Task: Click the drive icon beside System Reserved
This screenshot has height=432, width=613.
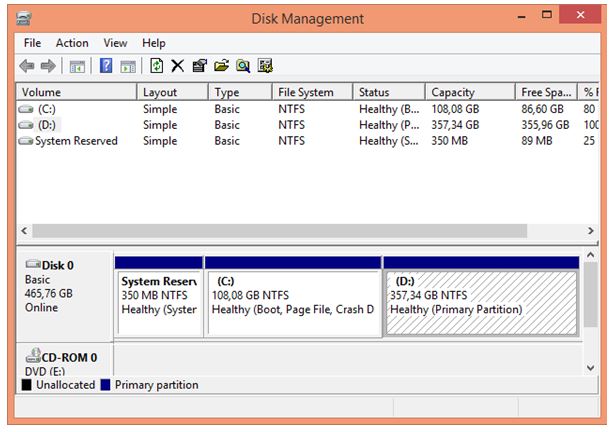Action: point(26,141)
